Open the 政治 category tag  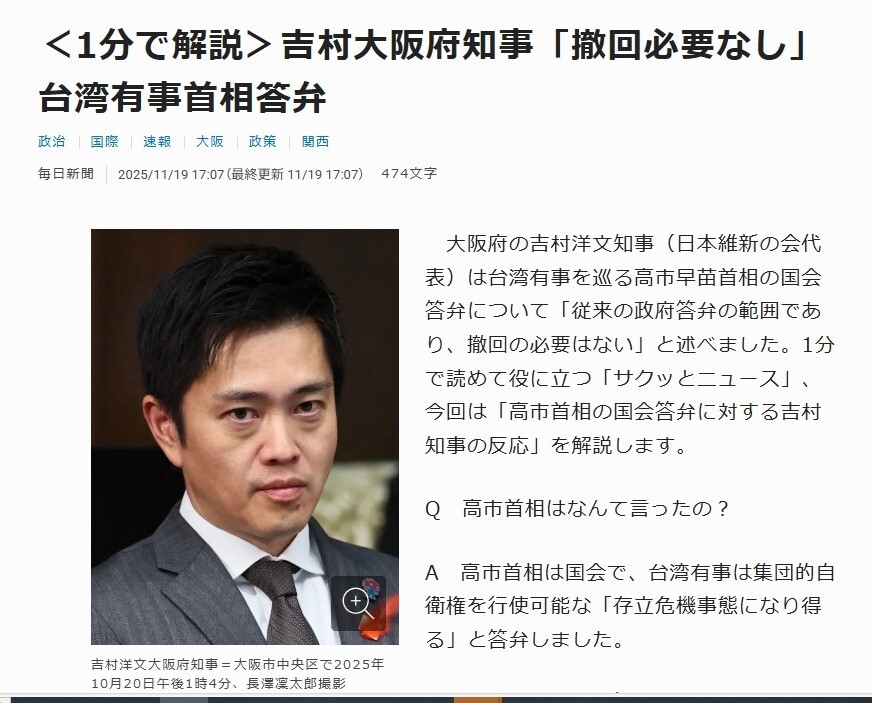(x=52, y=141)
